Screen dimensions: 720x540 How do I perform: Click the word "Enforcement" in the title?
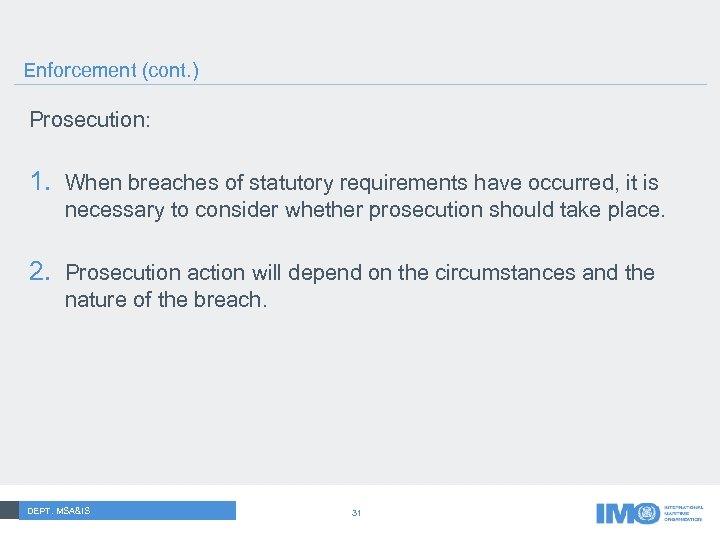coord(80,70)
